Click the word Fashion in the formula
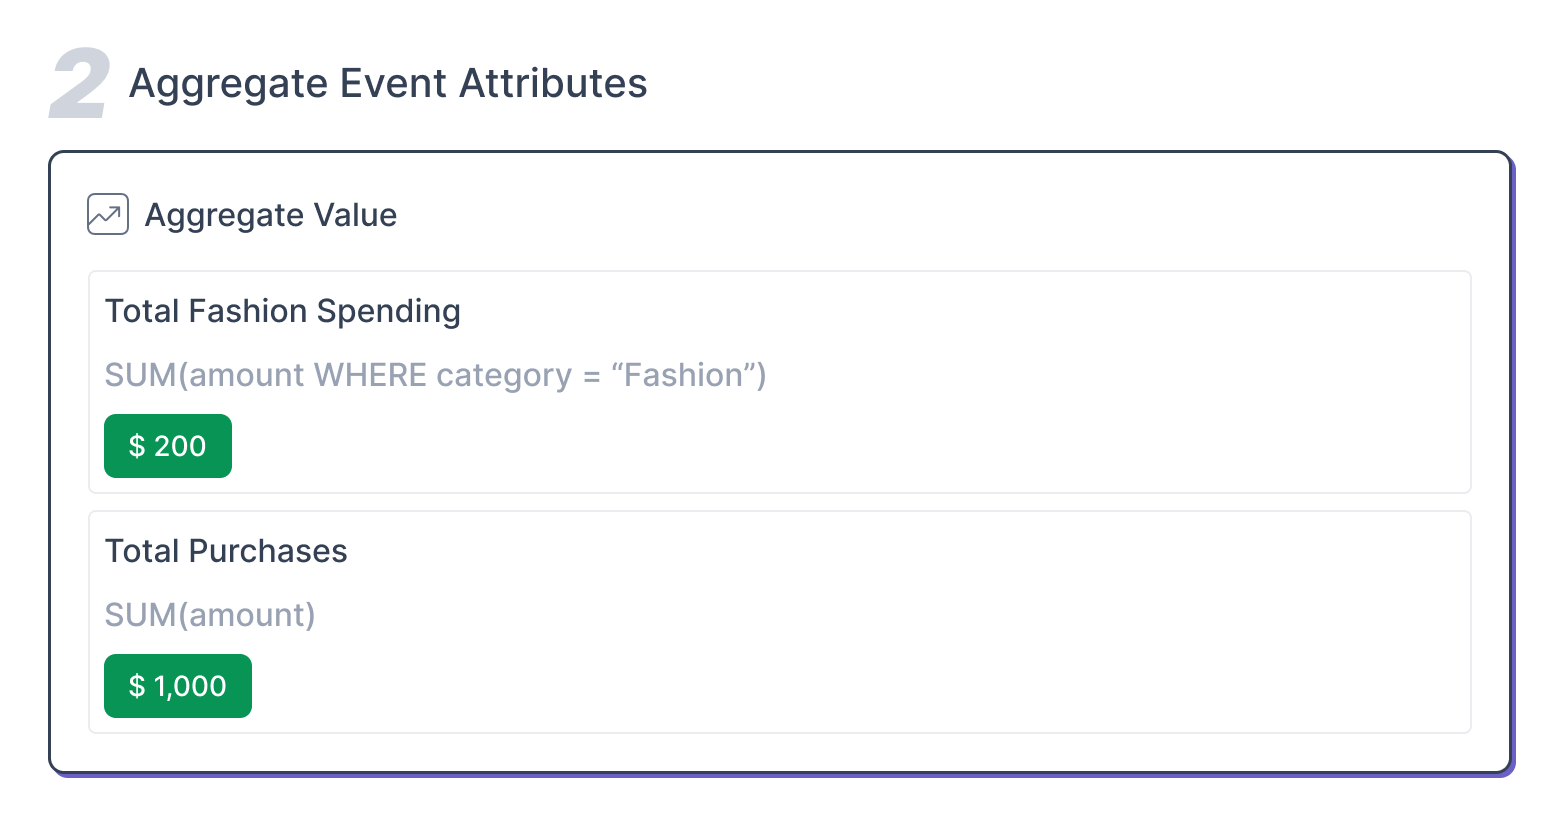This screenshot has height=822, width=1560. (x=684, y=375)
